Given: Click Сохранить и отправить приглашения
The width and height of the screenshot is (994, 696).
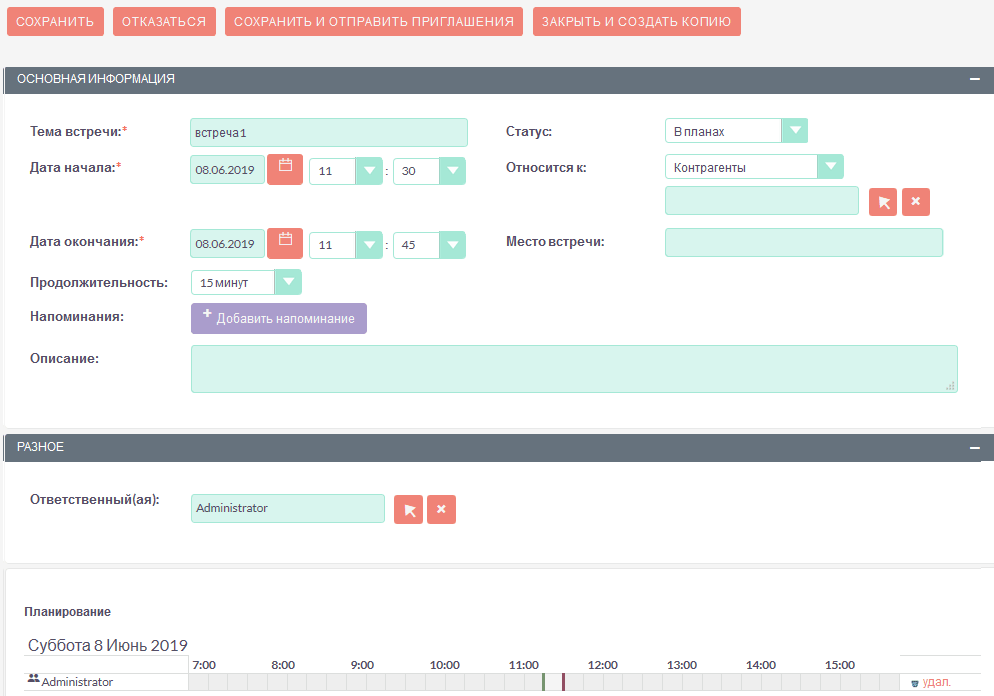Looking at the screenshot, I should (374, 22).
